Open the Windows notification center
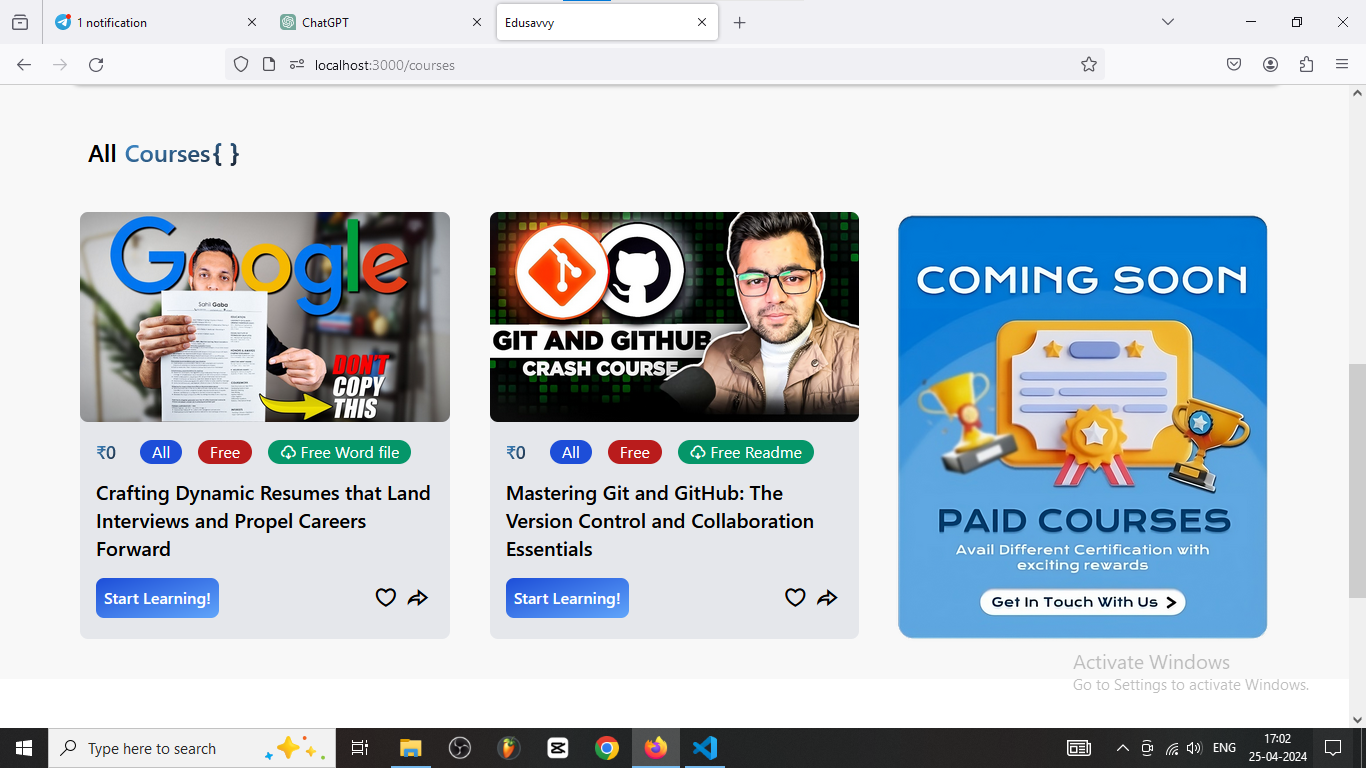The height and width of the screenshot is (768, 1366). [x=1332, y=748]
